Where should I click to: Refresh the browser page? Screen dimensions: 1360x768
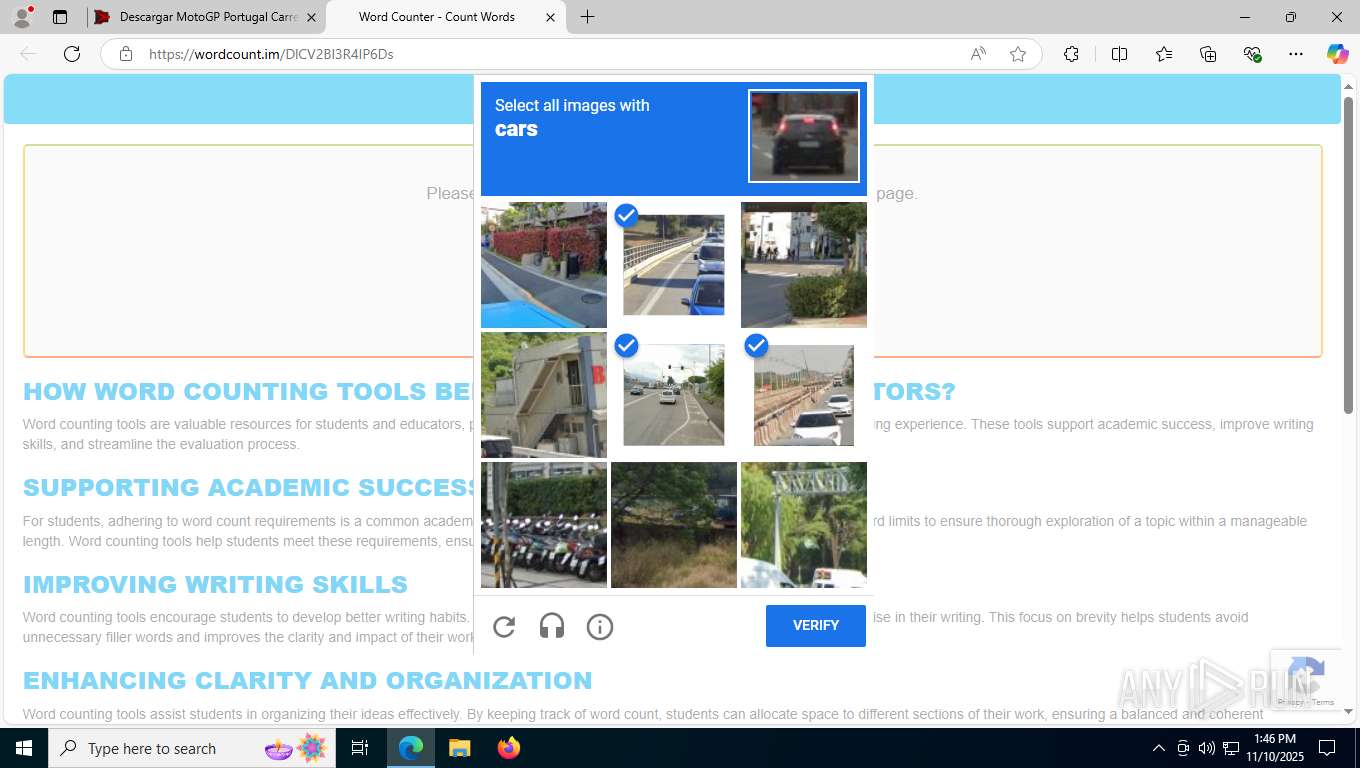click(72, 54)
